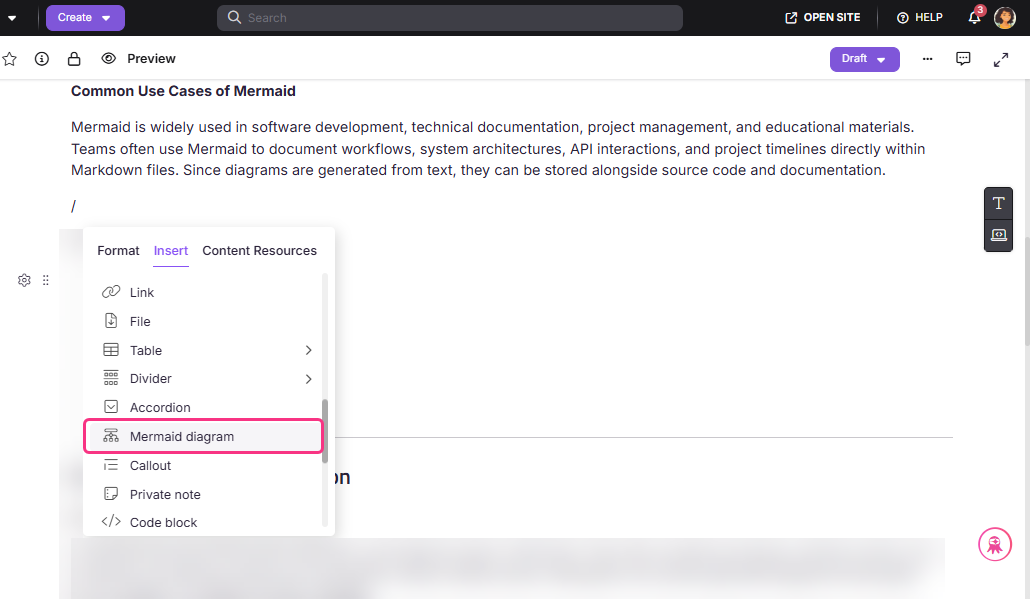Click the text T tool icon

pyautogui.click(x=998, y=204)
